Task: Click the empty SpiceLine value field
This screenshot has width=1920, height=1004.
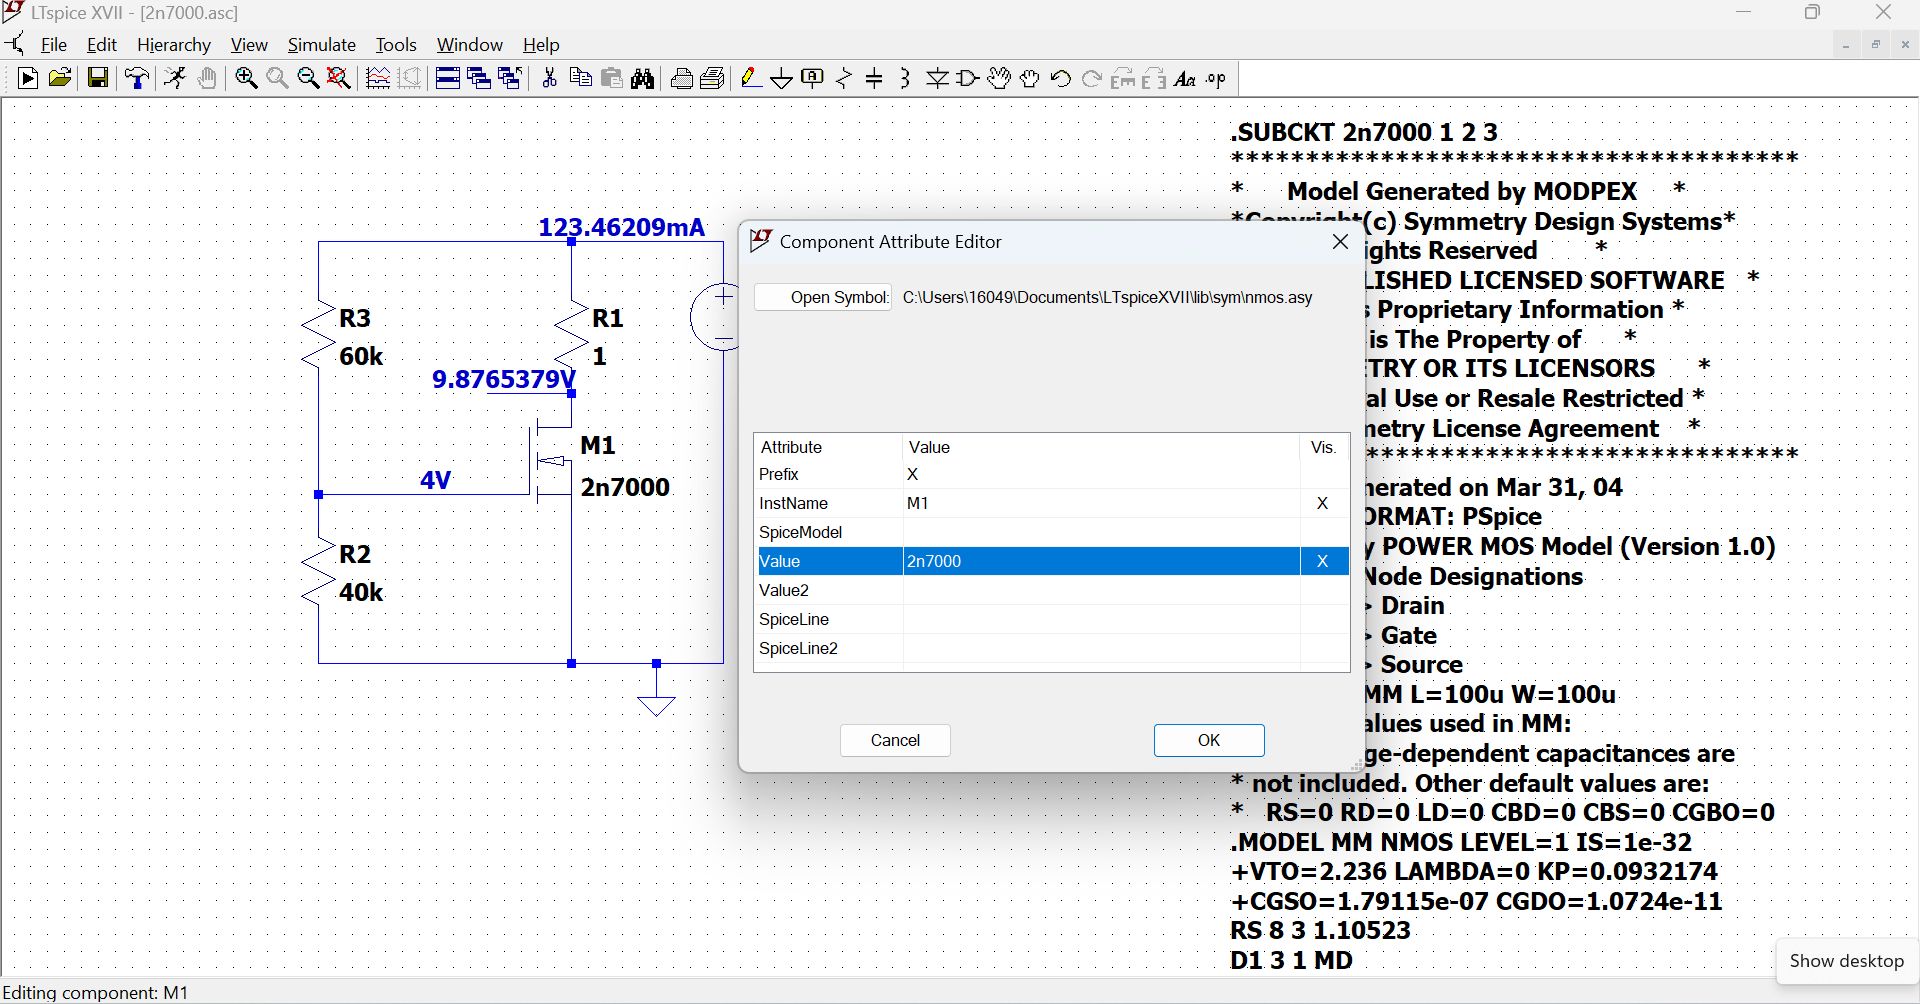Action: 1101,619
